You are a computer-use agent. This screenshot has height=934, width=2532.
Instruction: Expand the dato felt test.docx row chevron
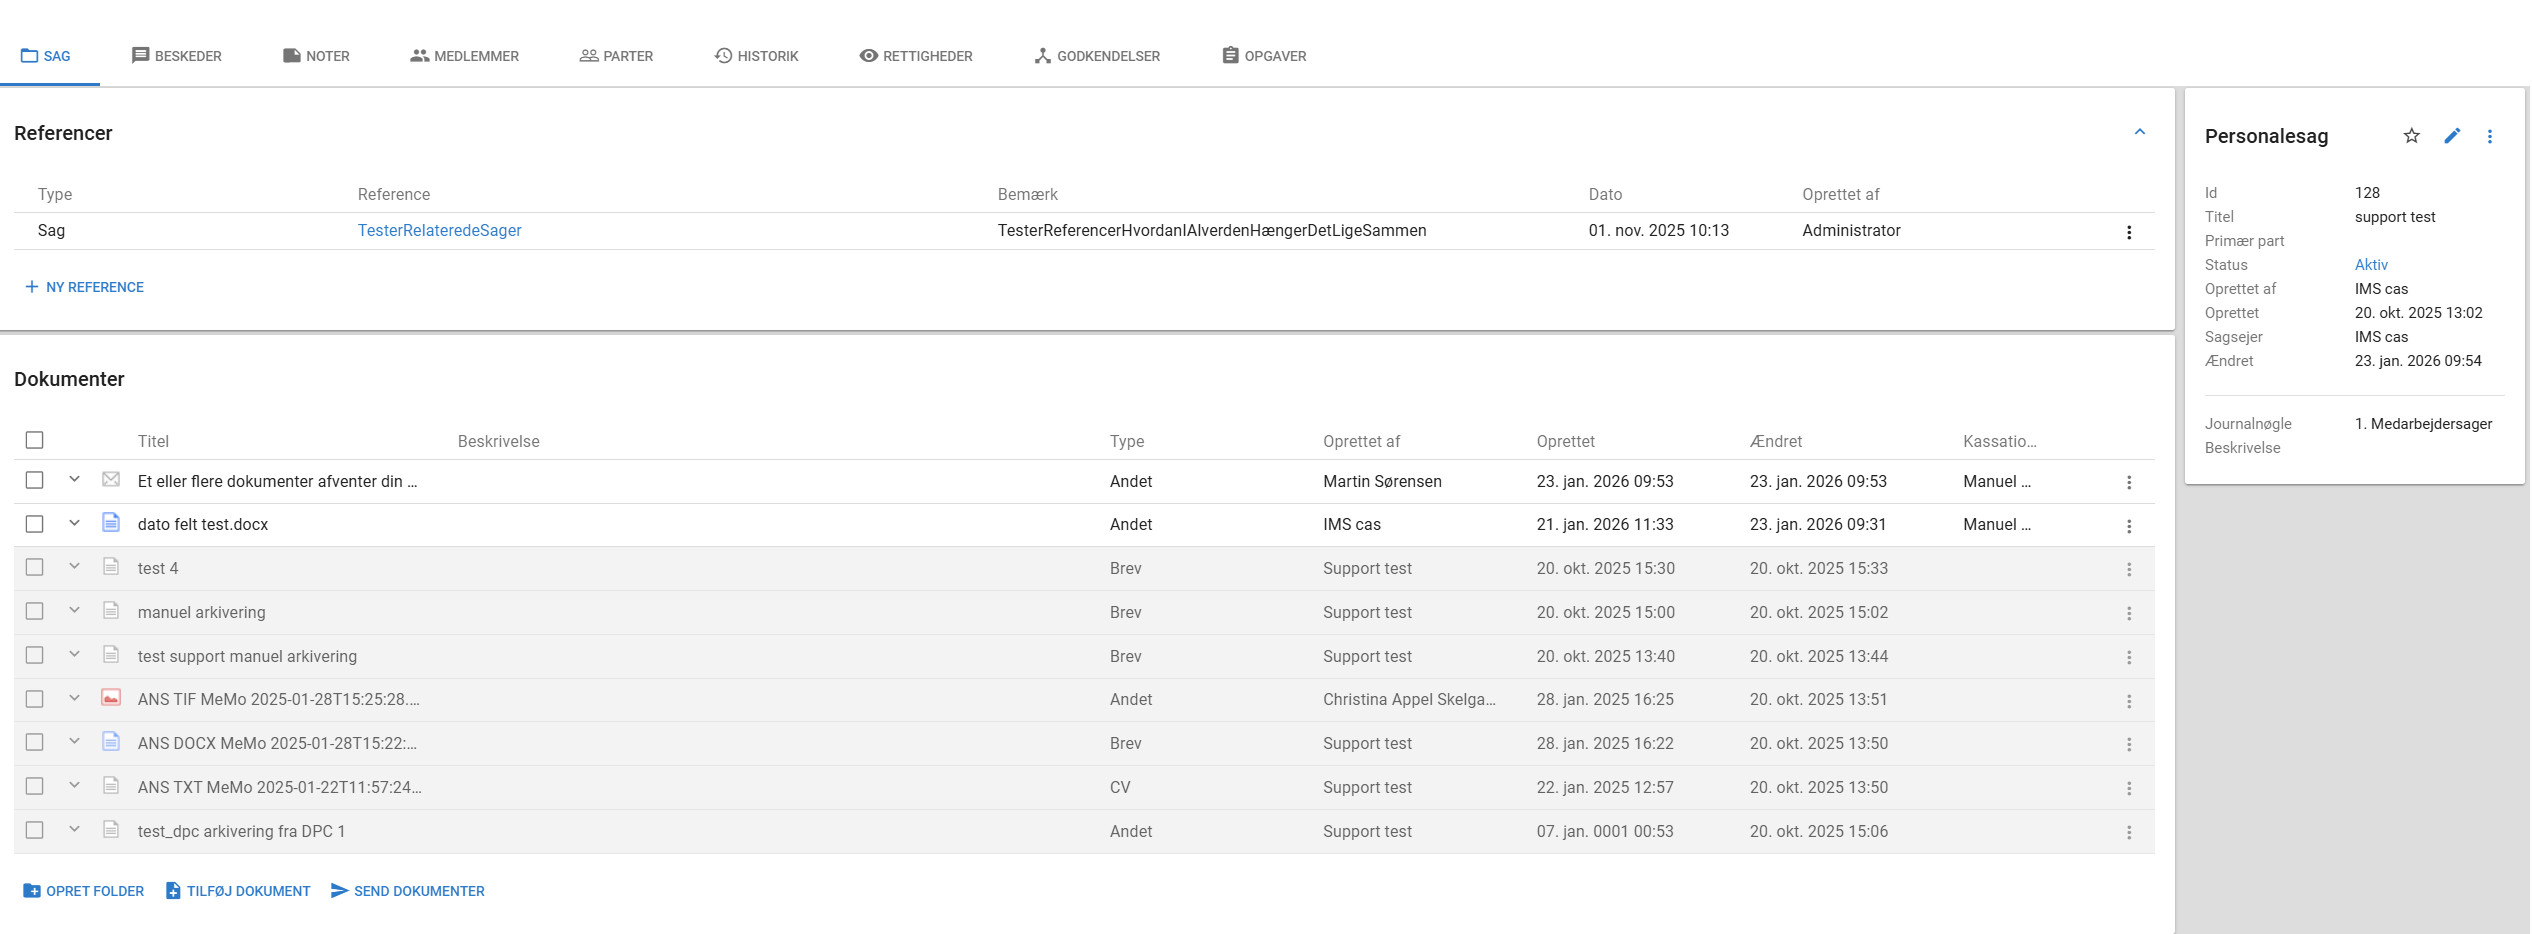[x=74, y=523]
